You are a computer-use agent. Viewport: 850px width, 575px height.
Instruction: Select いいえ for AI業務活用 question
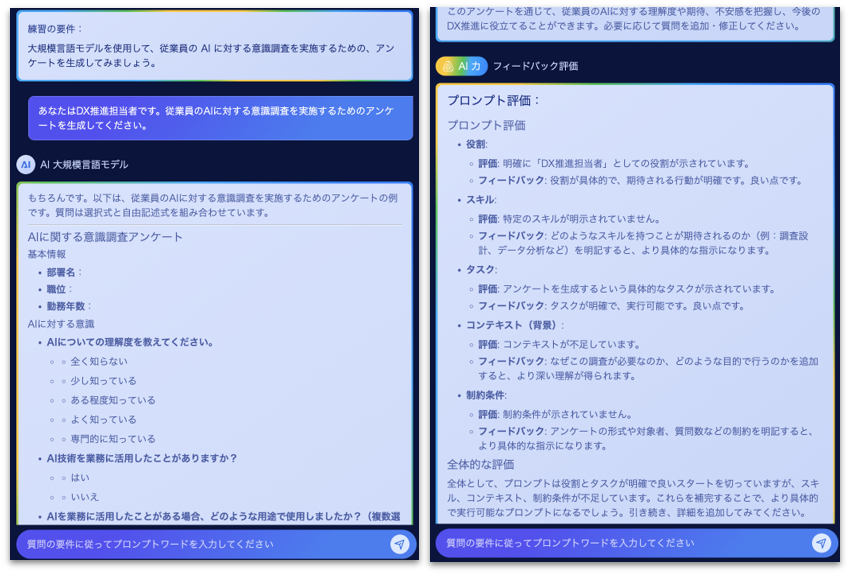point(84,497)
